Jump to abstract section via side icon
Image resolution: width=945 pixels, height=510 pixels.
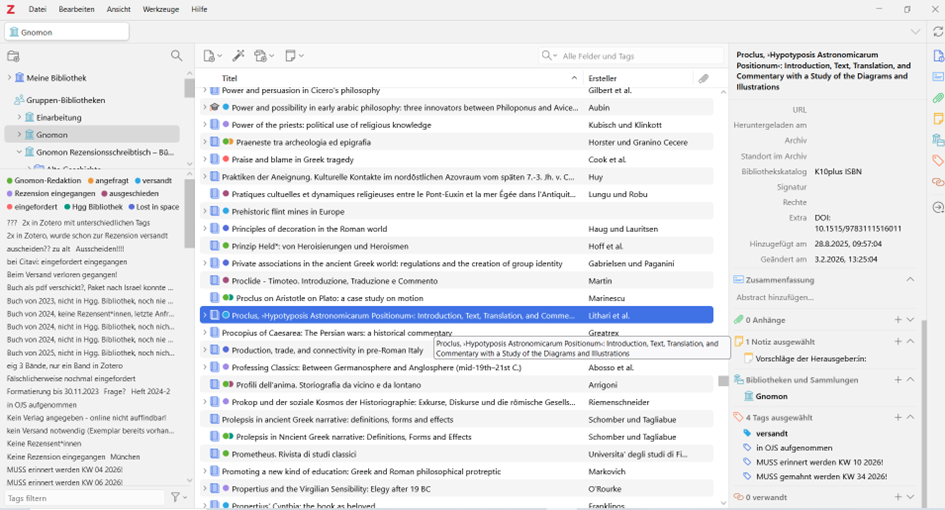(x=938, y=77)
